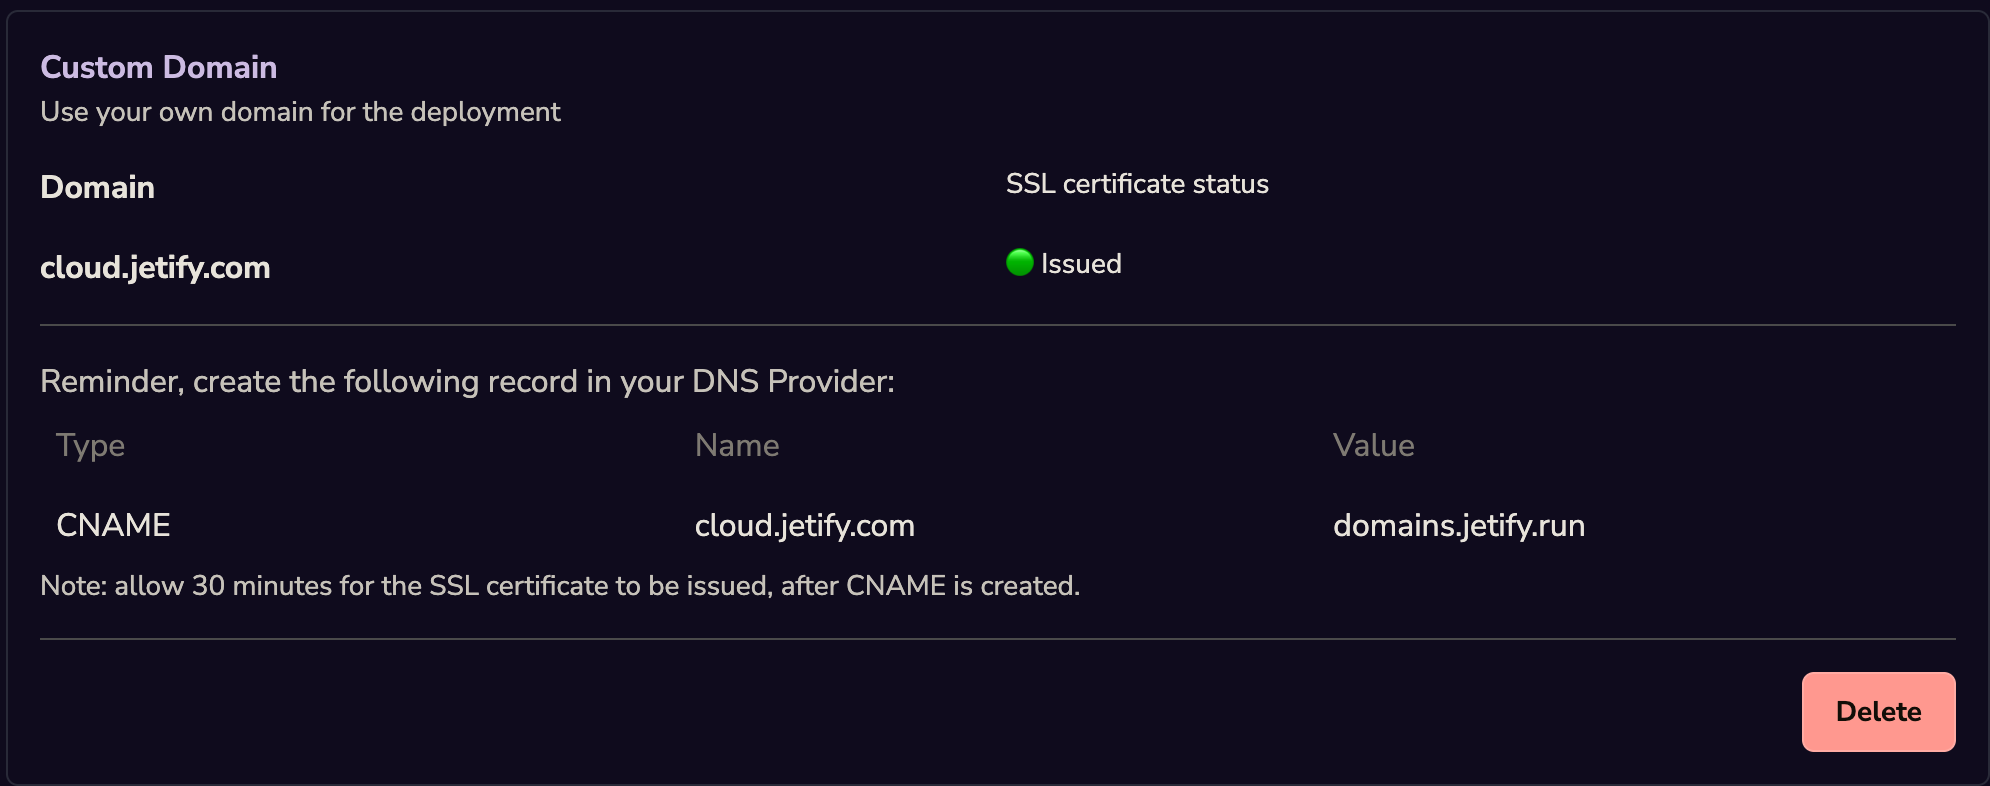Image resolution: width=1990 pixels, height=786 pixels.
Task: Select the domain cloud.jetify.com
Action: point(154,267)
